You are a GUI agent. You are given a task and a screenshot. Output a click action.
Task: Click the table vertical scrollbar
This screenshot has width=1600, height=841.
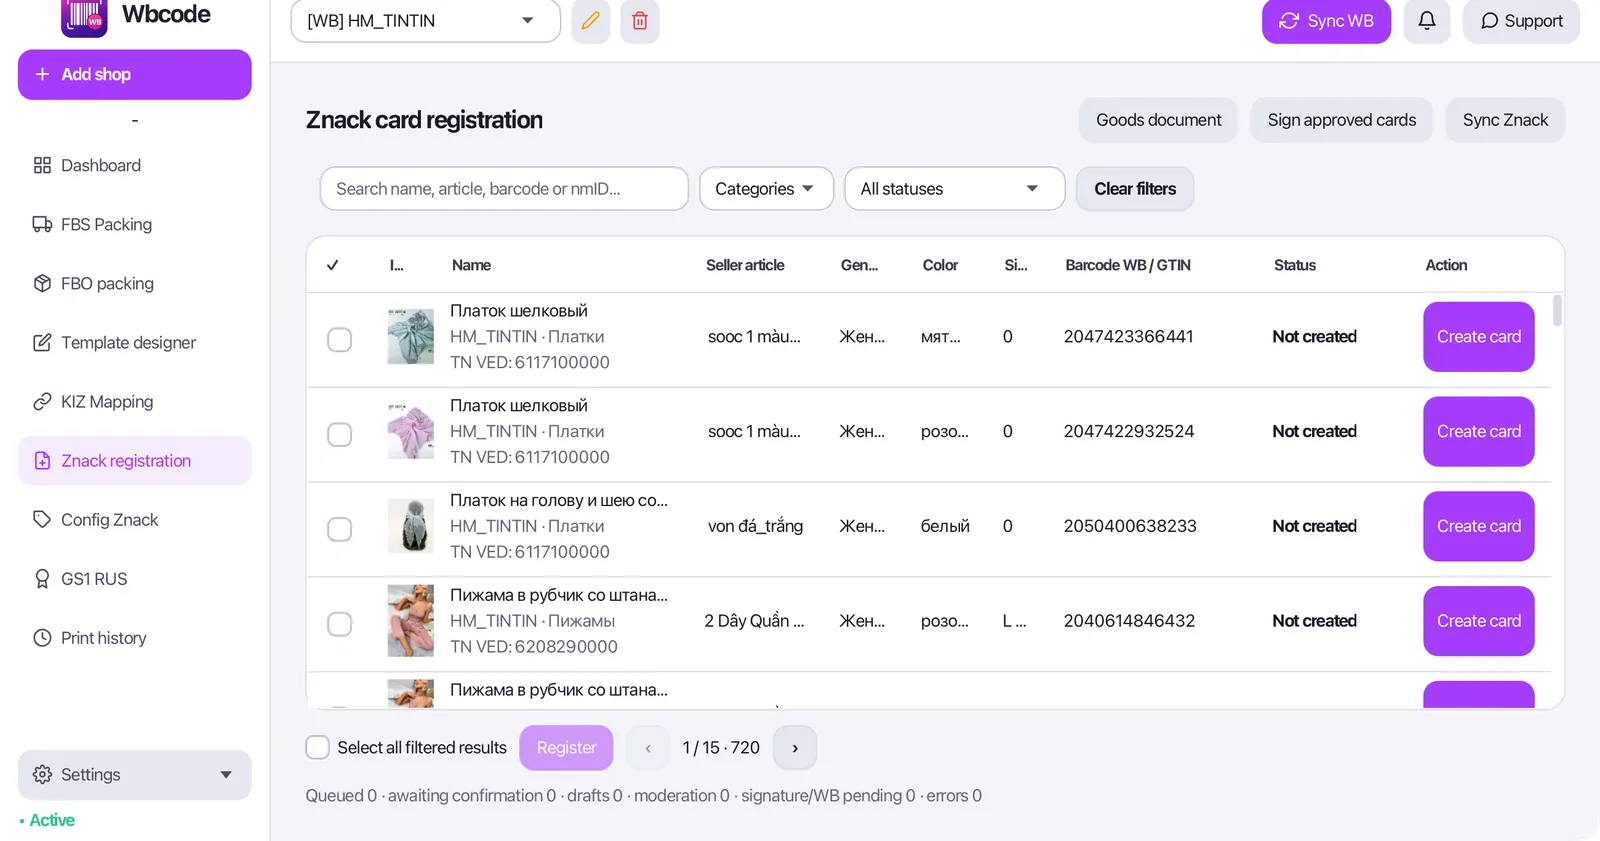click(x=1557, y=310)
